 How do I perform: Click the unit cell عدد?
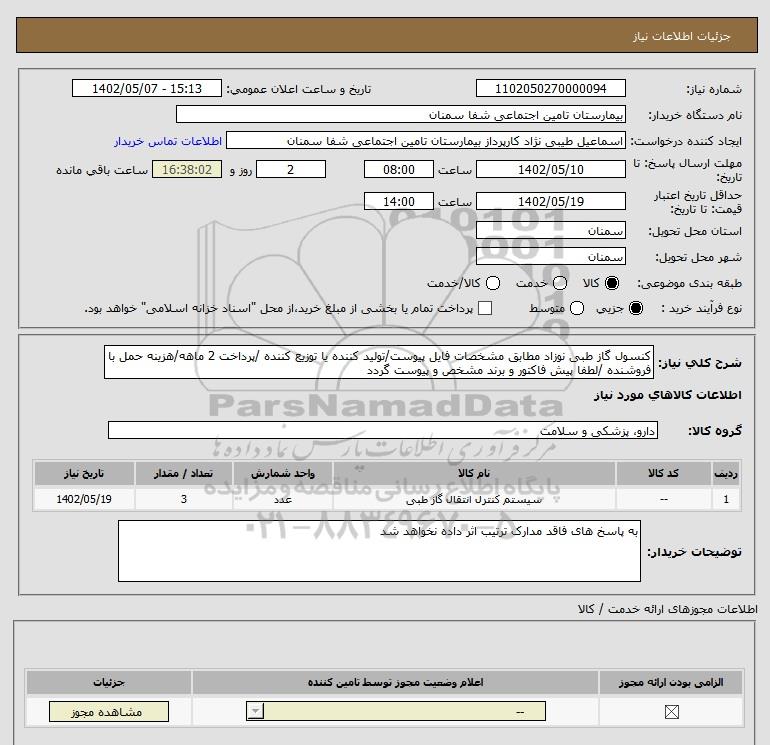pyautogui.click(x=283, y=499)
